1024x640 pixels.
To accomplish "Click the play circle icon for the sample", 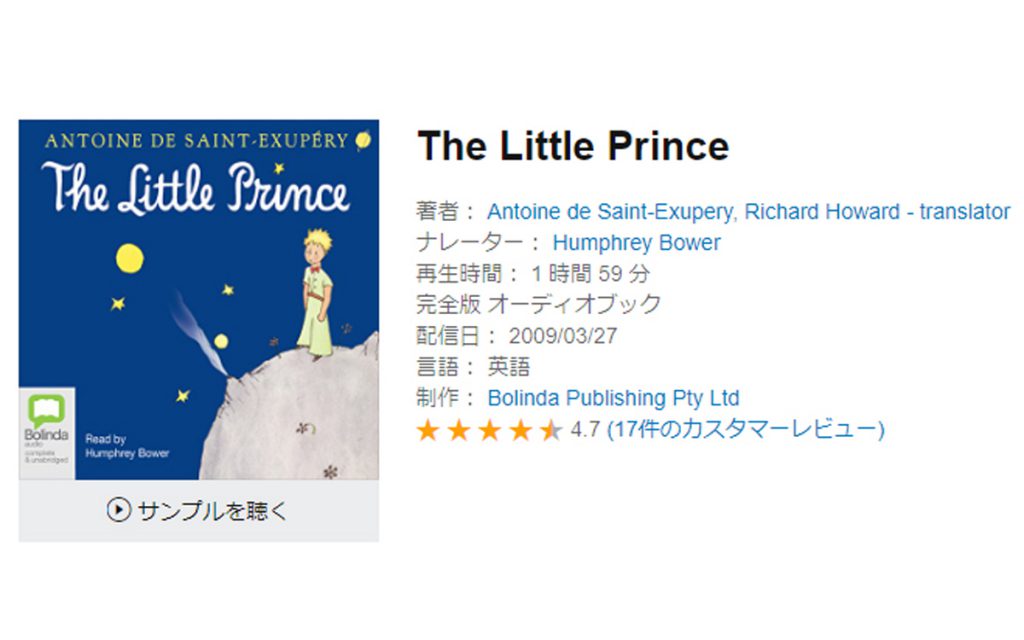I will point(119,511).
